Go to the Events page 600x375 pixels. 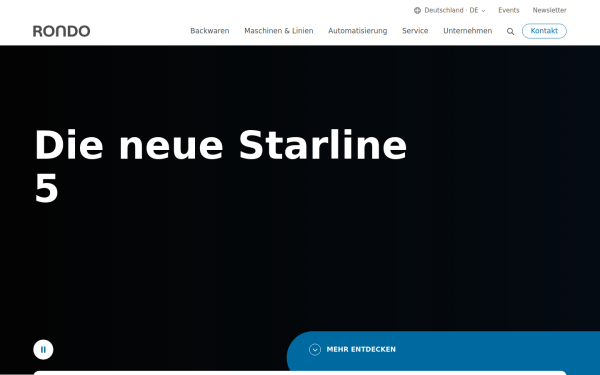pos(509,10)
